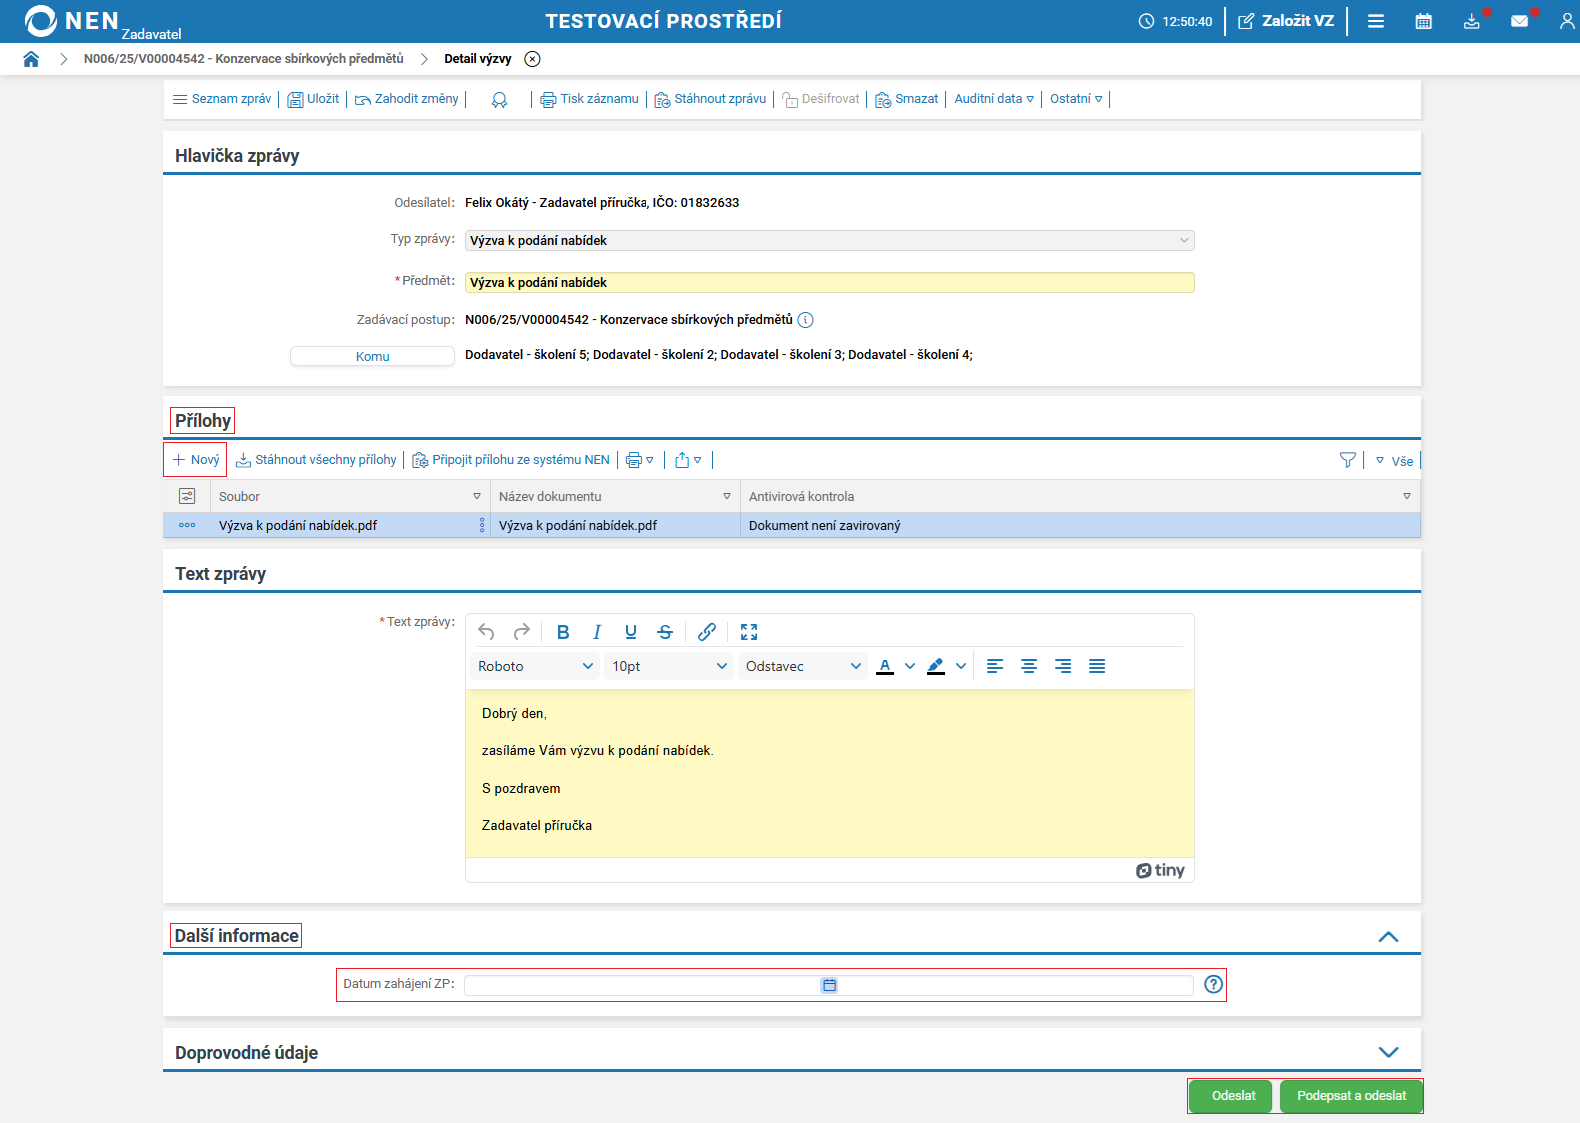Image resolution: width=1580 pixels, height=1123 pixels.
Task: Click the Předmět input field
Action: point(829,283)
